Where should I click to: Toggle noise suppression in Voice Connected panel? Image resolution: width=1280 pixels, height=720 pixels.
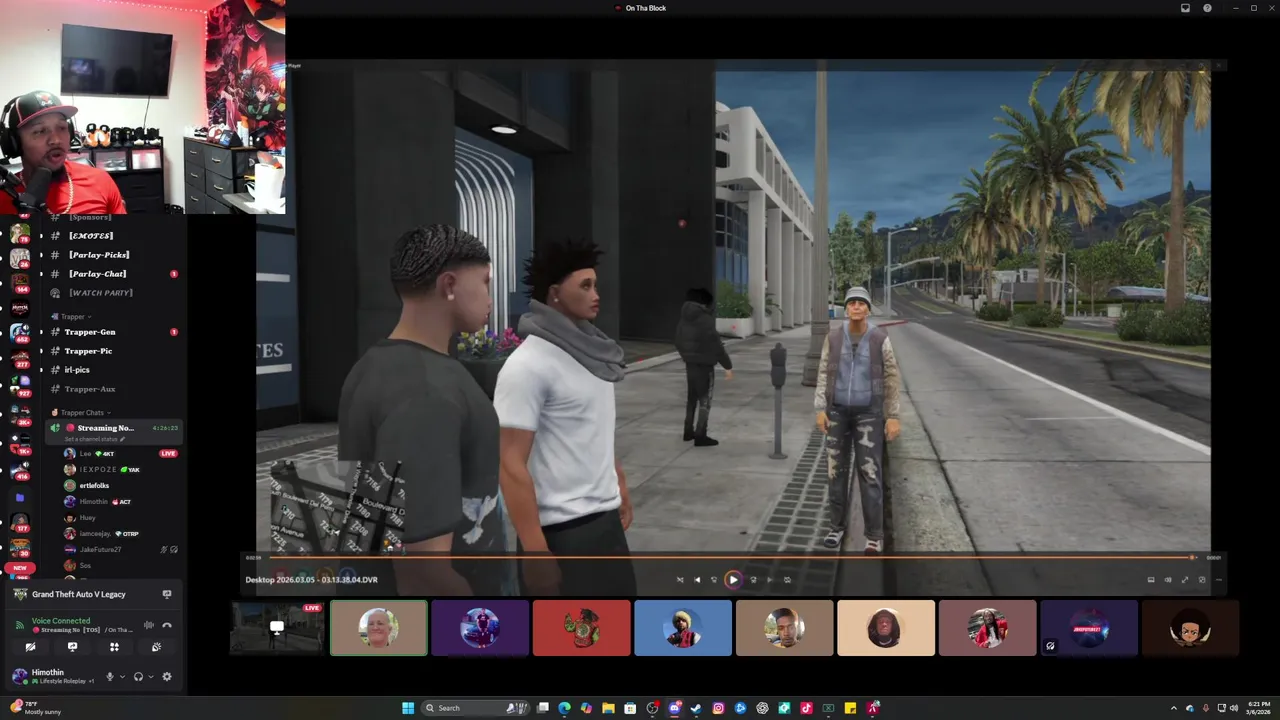(148, 625)
